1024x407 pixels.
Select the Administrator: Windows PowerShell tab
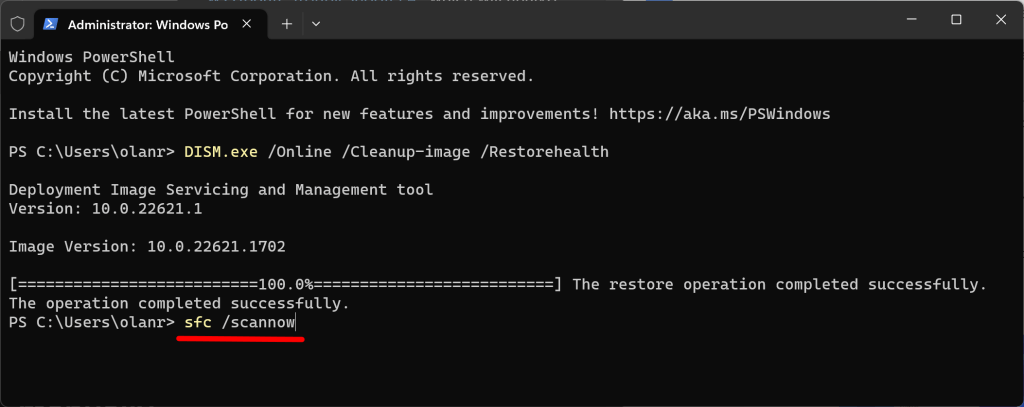tap(140, 24)
